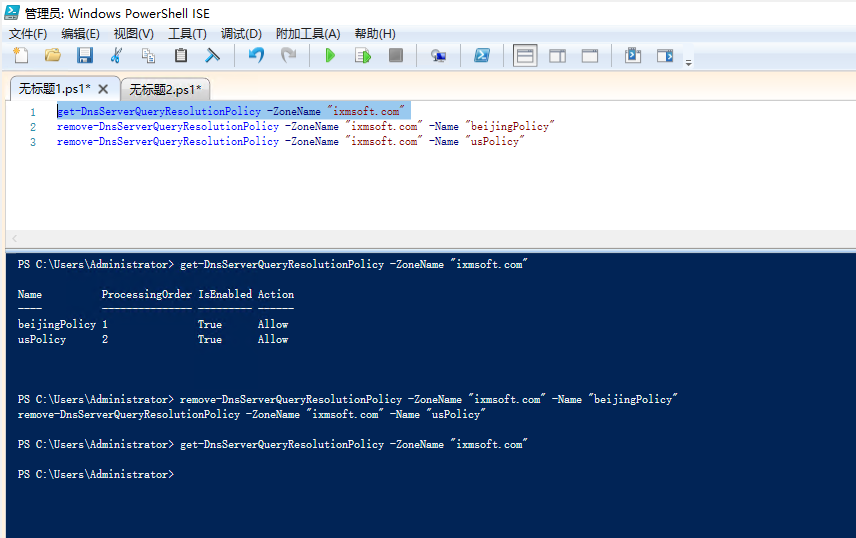Image resolution: width=856 pixels, height=538 pixels.
Task: Click script line 2 with "beijingPolicy"
Action: click(x=306, y=126)
